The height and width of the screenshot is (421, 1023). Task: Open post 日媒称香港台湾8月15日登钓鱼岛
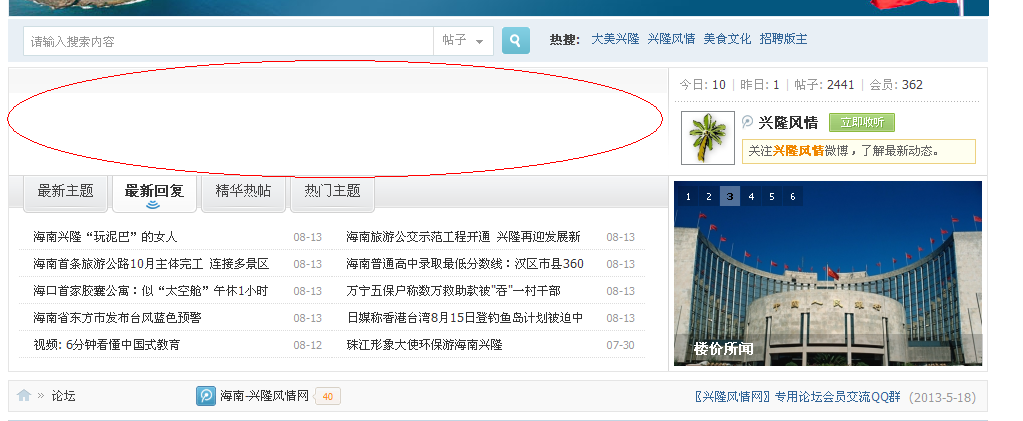pyautogui.click(x=465, y=318)
